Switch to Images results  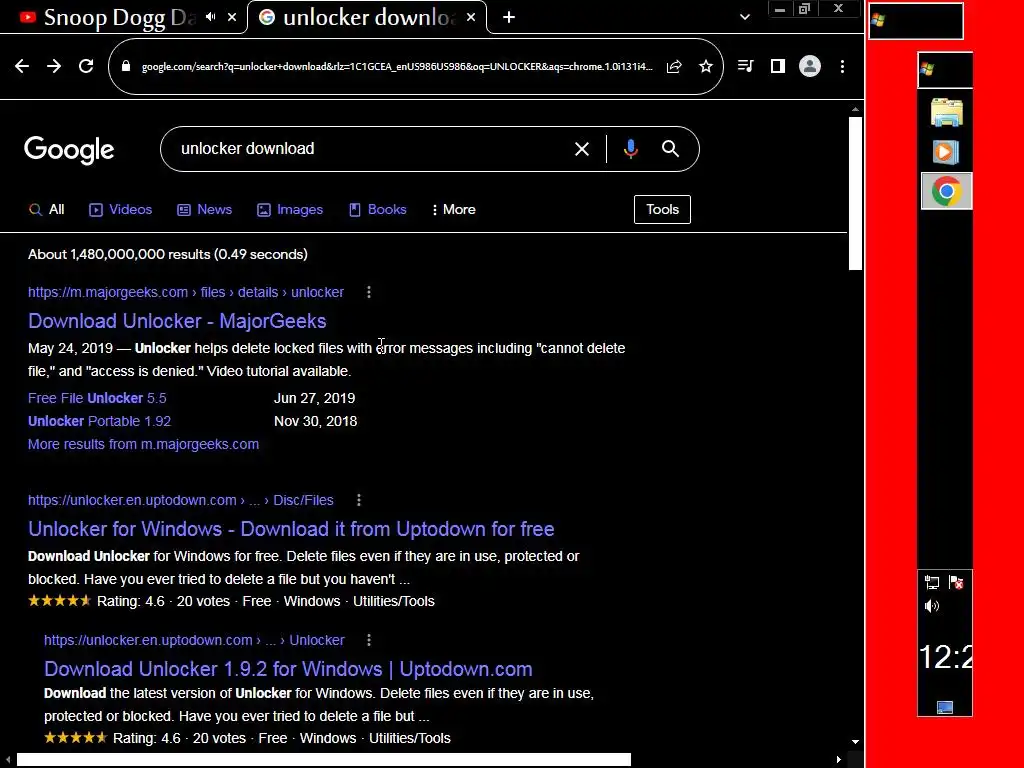290,210
